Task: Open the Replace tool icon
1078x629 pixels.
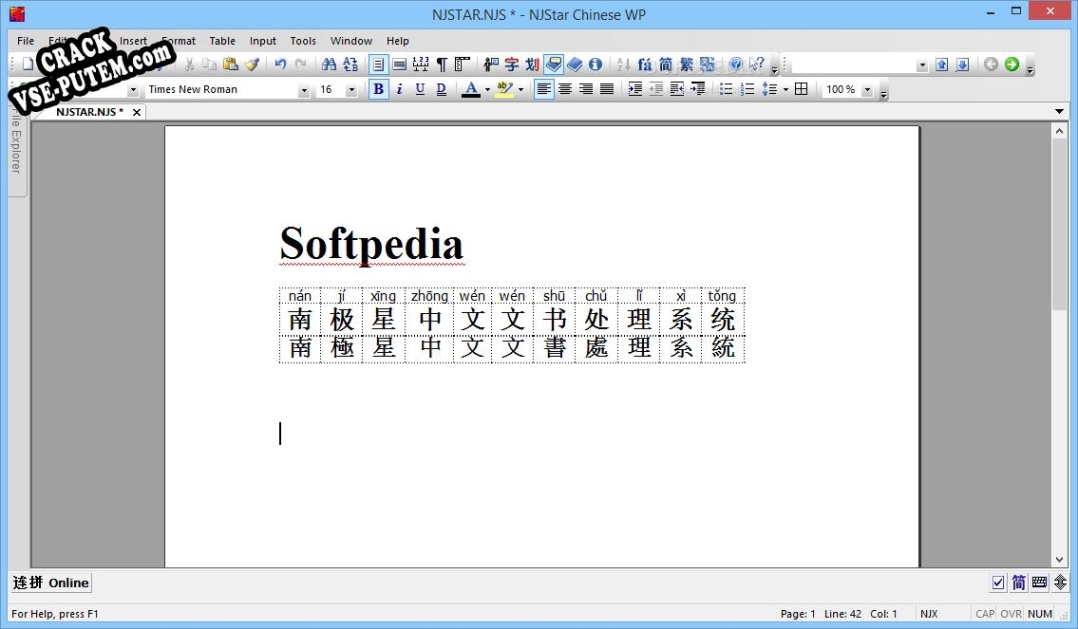Action: pyautogui.click(x=351, y=64)
